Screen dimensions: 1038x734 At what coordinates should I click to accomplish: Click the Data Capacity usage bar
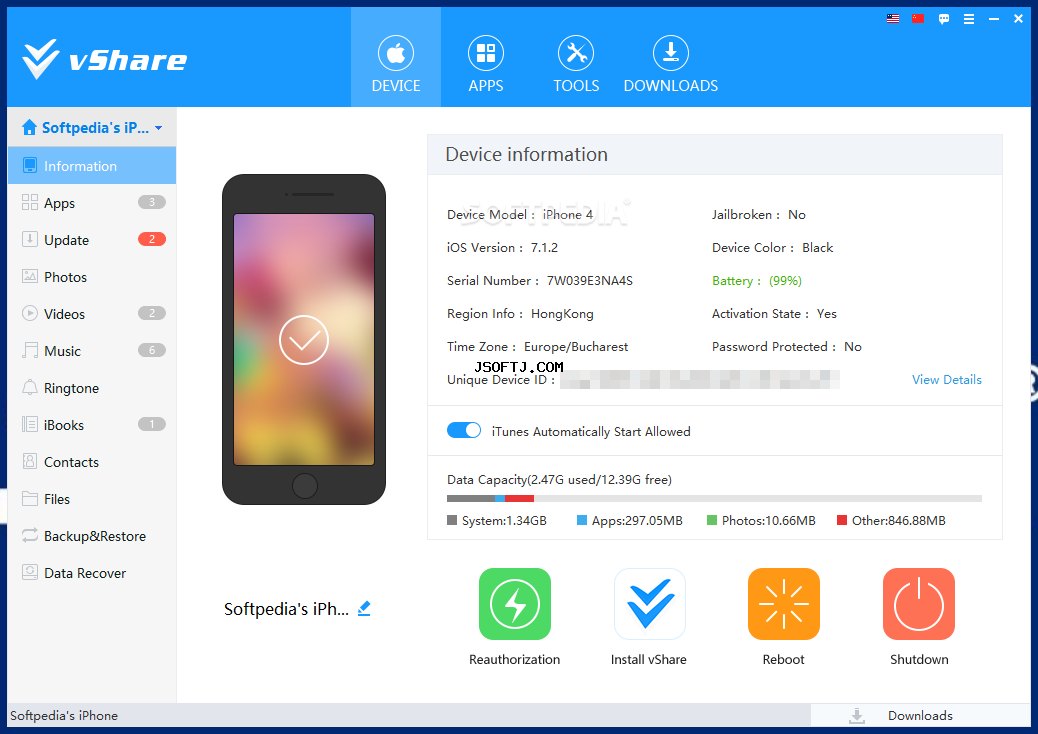(x=714, y=498)
